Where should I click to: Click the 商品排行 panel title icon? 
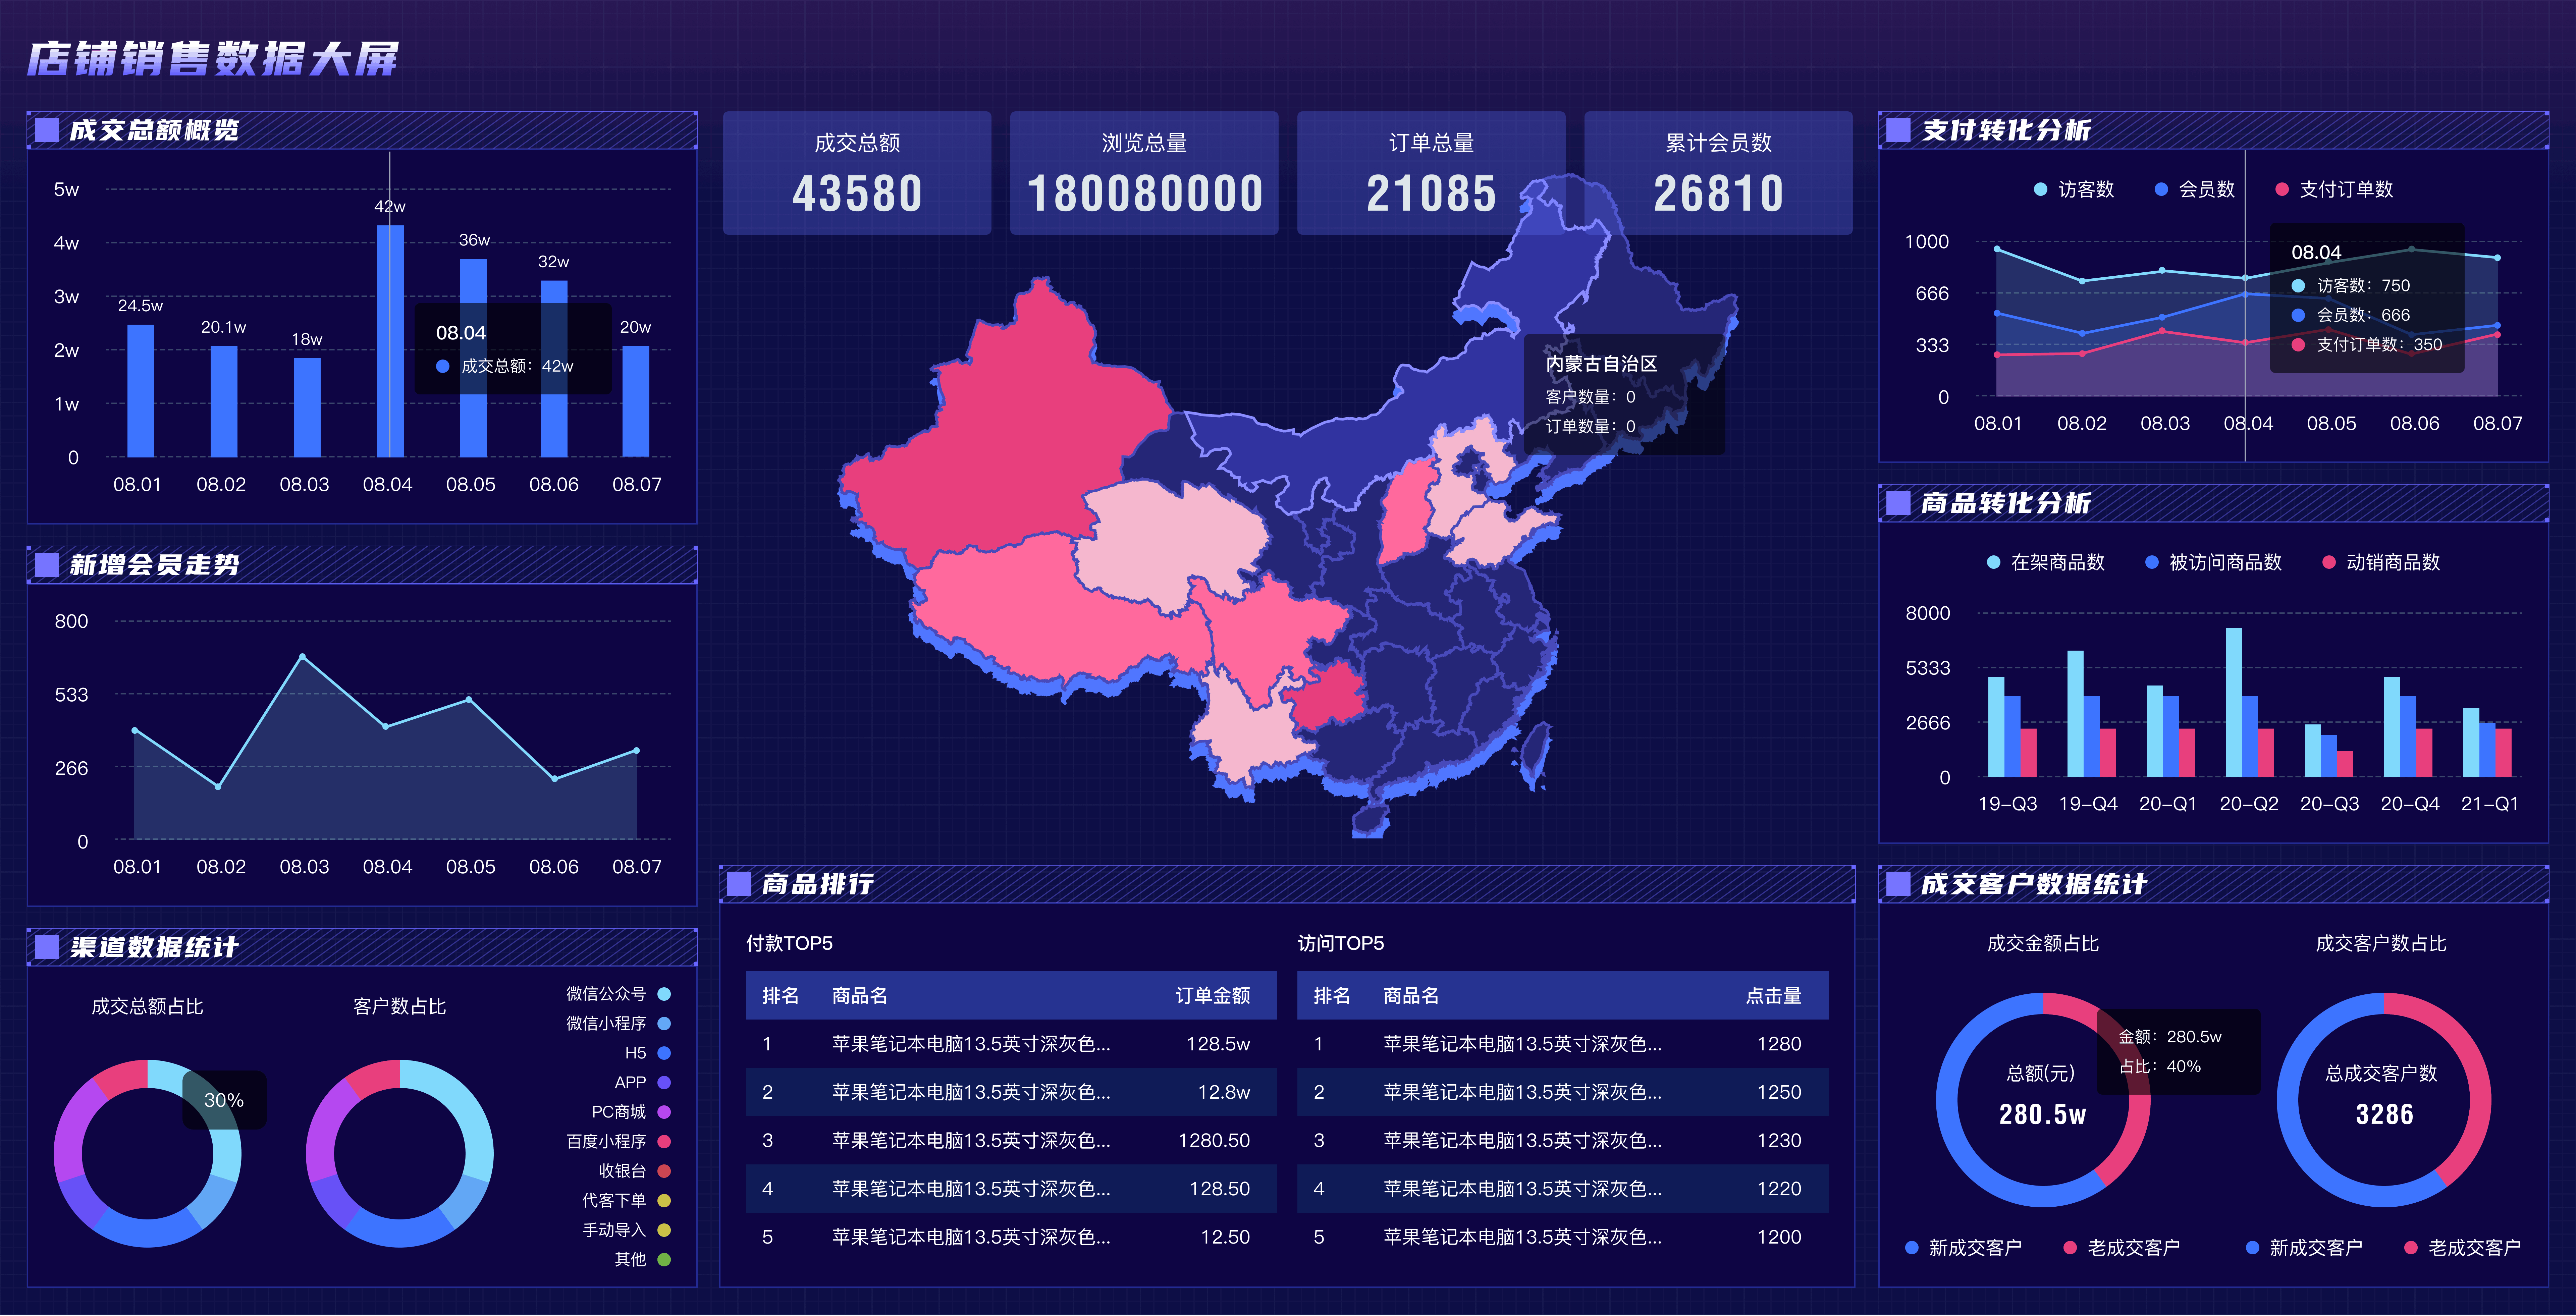[739, 884]
